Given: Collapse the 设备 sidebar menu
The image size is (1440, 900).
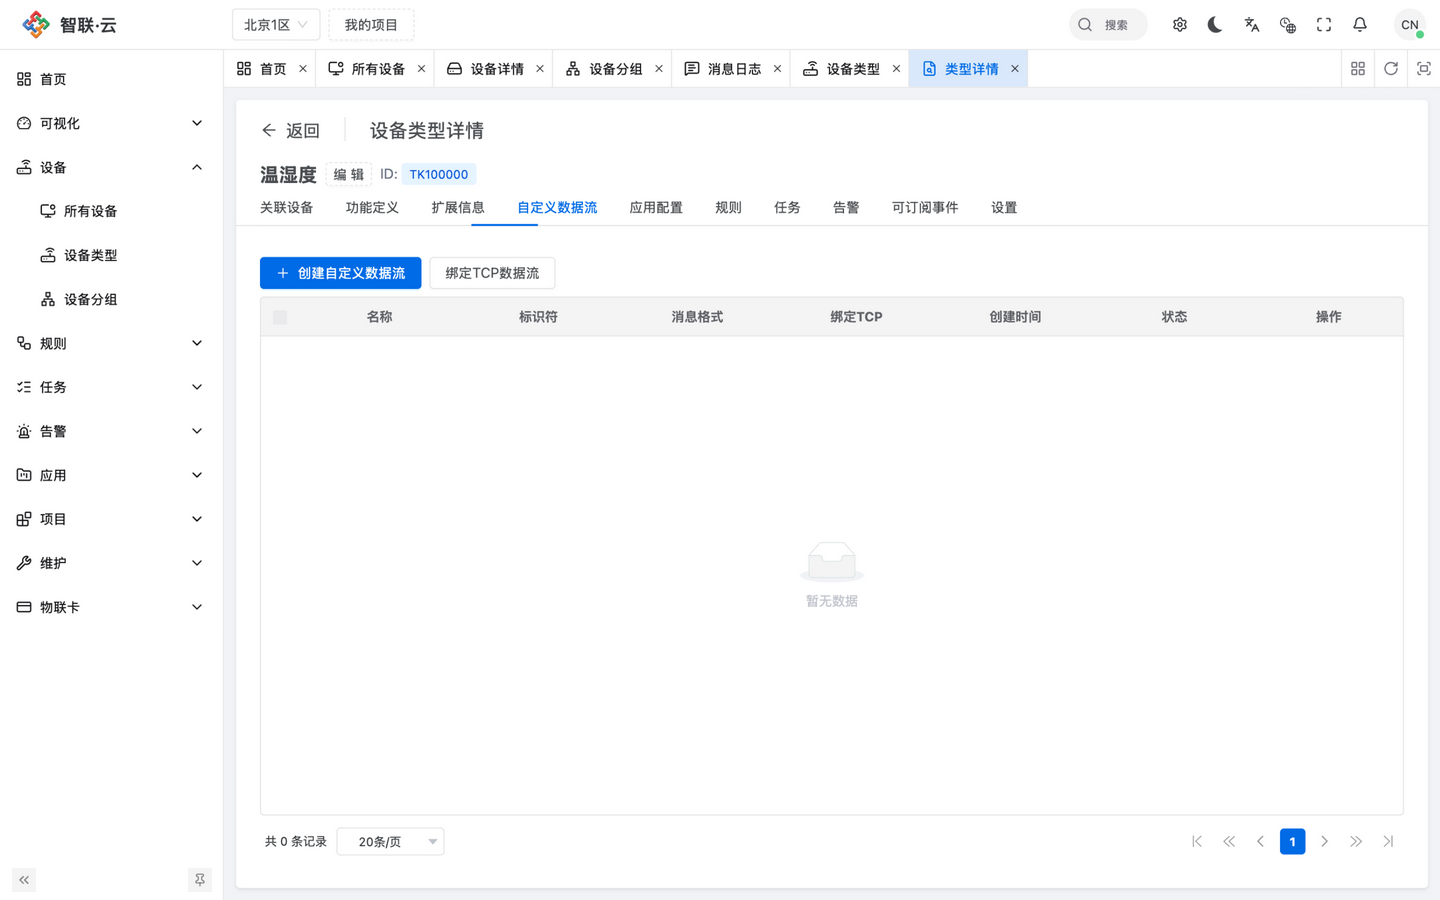Looking at the screenshot, I should pyautogui.click(x=111, y=167).
